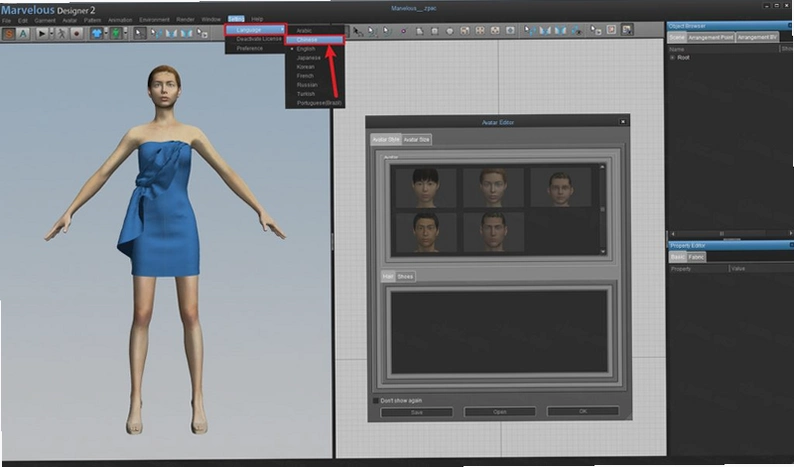
Task: Click OK button in Avatar Editor
Action: [x=583, y=411]
